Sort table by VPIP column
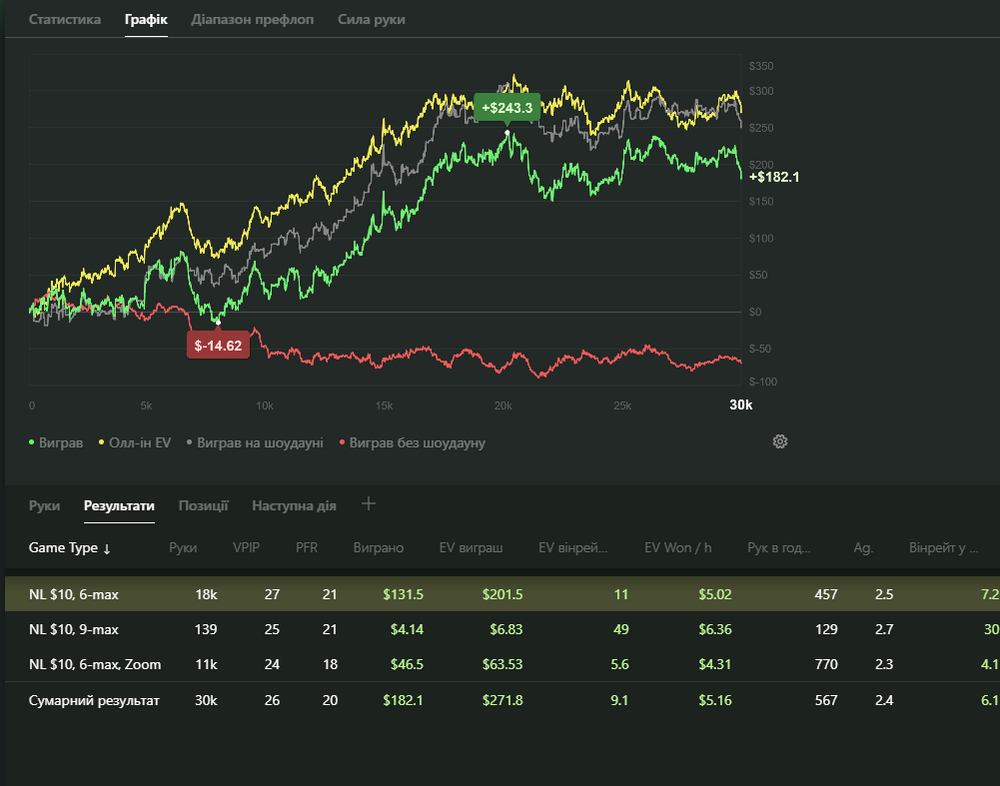1000x786 pixels. coord(244,548)
